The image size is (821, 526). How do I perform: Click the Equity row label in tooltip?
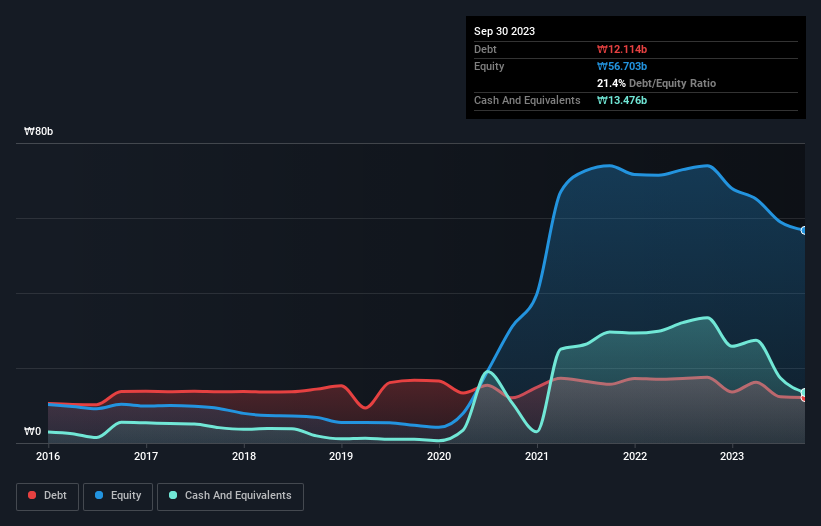click(x=489, y=66)
